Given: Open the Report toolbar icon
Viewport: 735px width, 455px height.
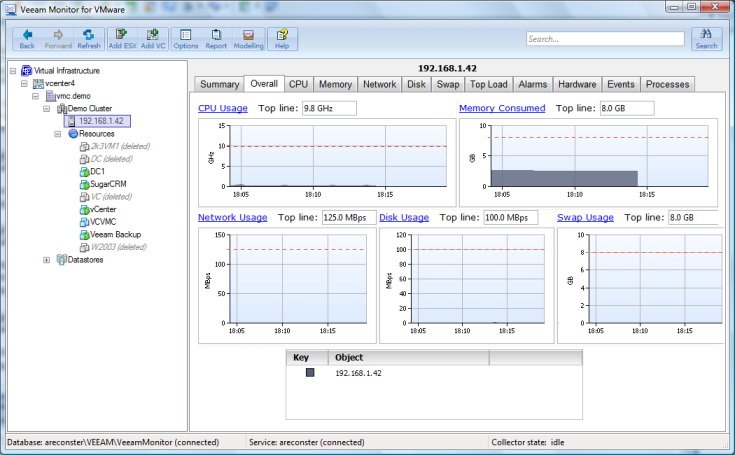Looking at the screenshot, I should pos(215,38).
